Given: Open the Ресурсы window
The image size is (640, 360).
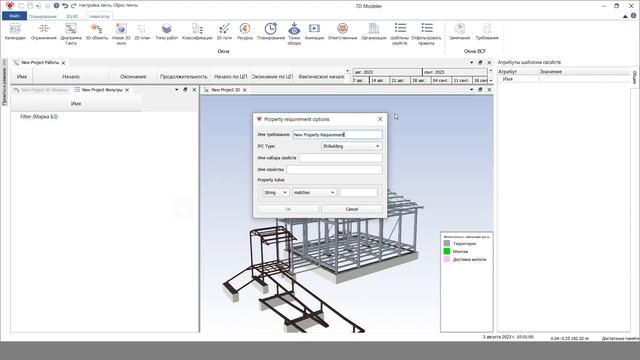Looking at the screenshot, I should [x=245, y=31].
